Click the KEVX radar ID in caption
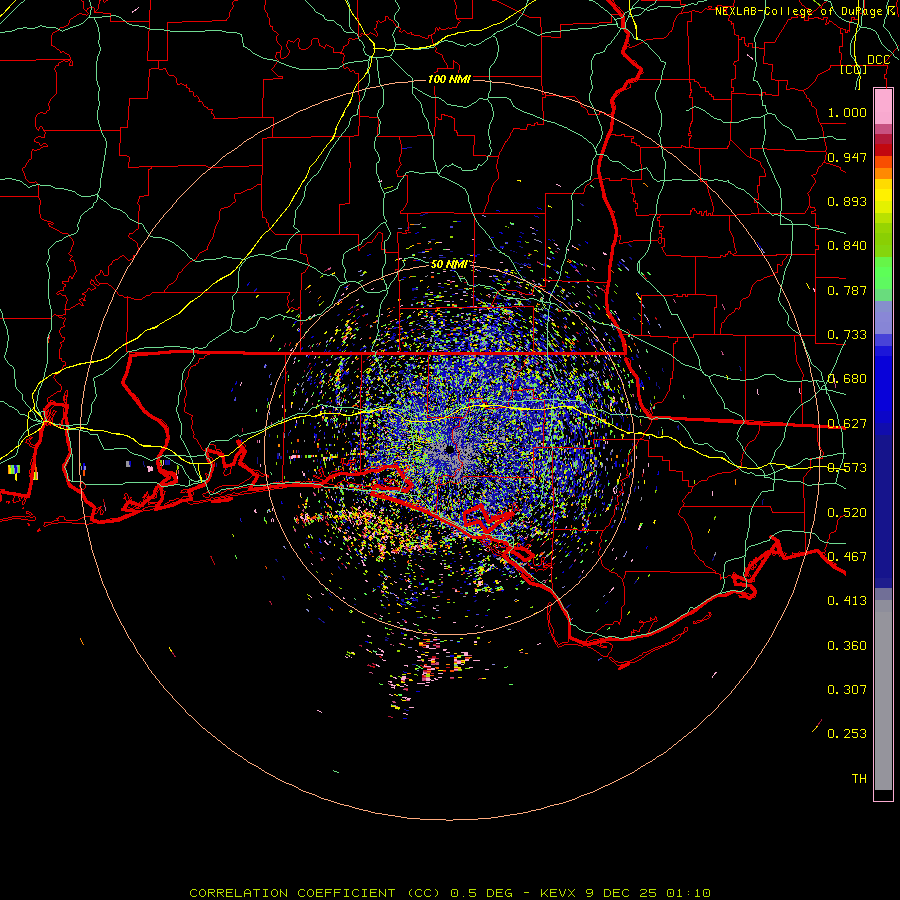 (558, 893)
